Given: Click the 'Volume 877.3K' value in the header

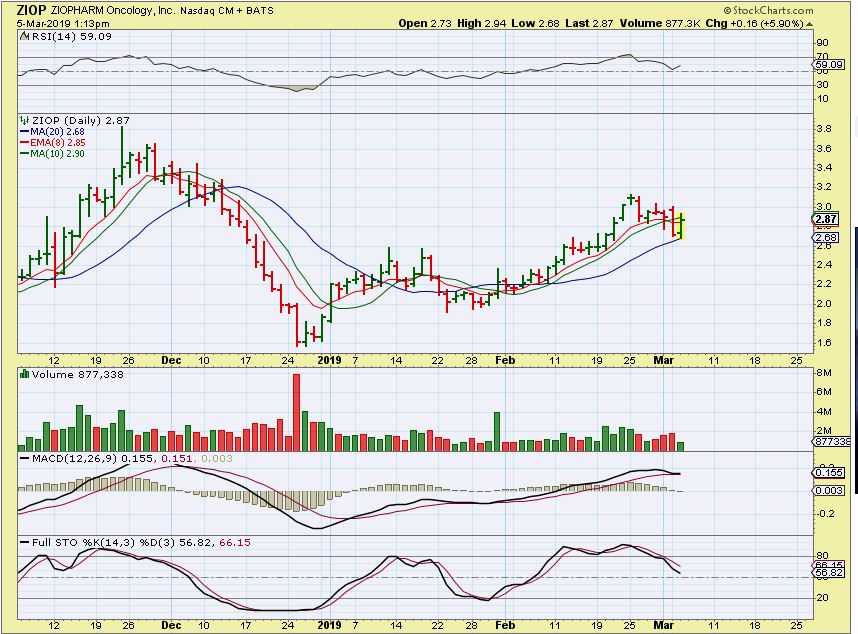Looking at the screenshot, I should 660,24.
